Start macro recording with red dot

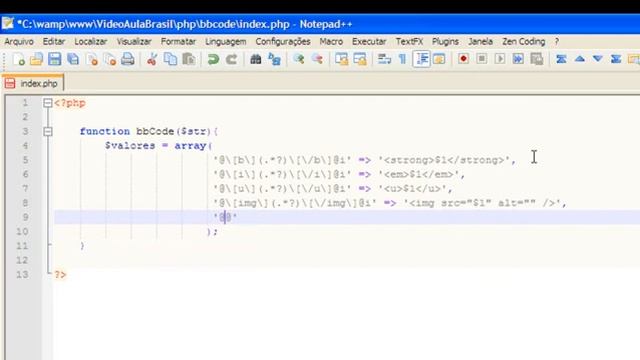point(463,59)
